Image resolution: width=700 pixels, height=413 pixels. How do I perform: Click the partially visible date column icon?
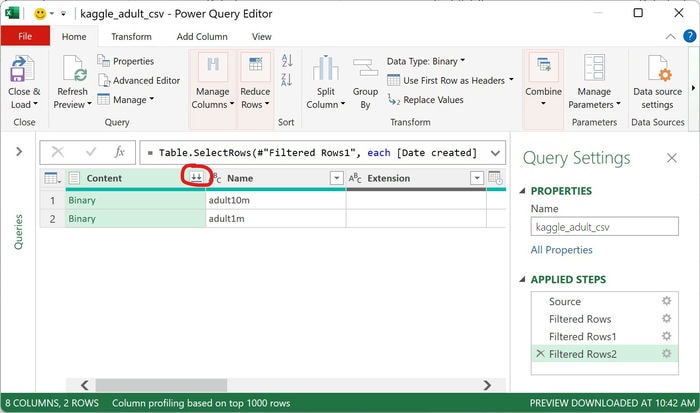click(495, 178)
